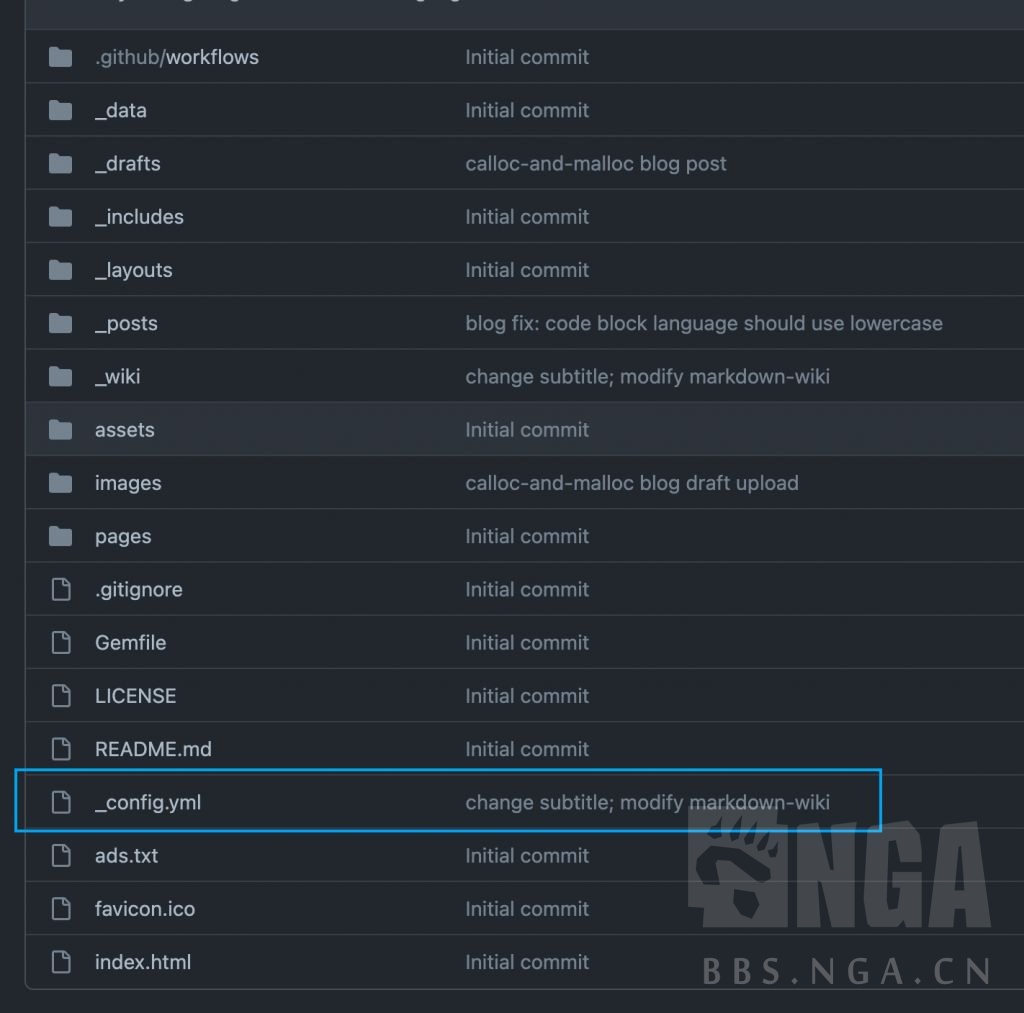Open the pages folder
Image resolution: width=1024 pixels, height=1013 pixels.
(x=122, y=536)
